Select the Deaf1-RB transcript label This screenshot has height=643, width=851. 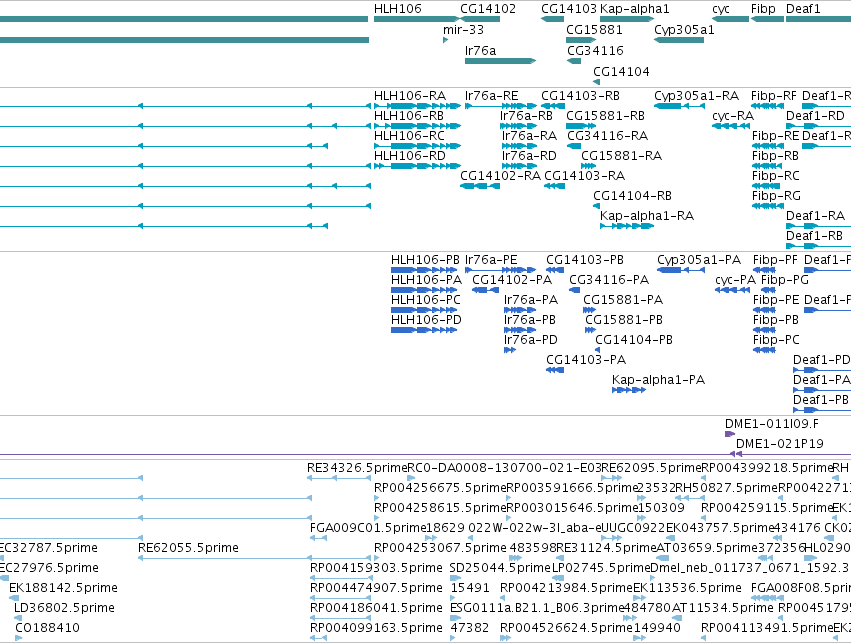pos(814,236)
